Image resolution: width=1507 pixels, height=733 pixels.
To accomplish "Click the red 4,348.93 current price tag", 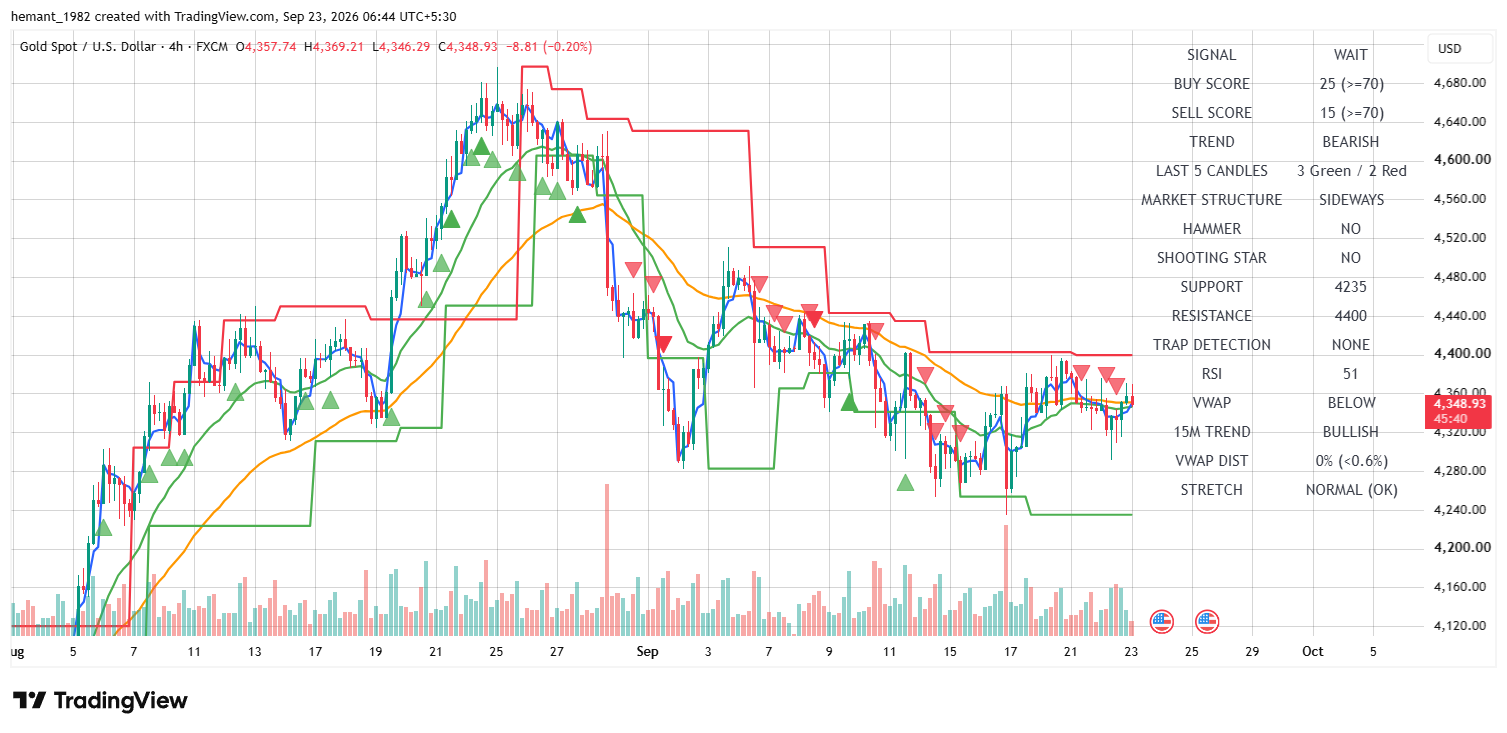I will click(x=1460, y=411).
